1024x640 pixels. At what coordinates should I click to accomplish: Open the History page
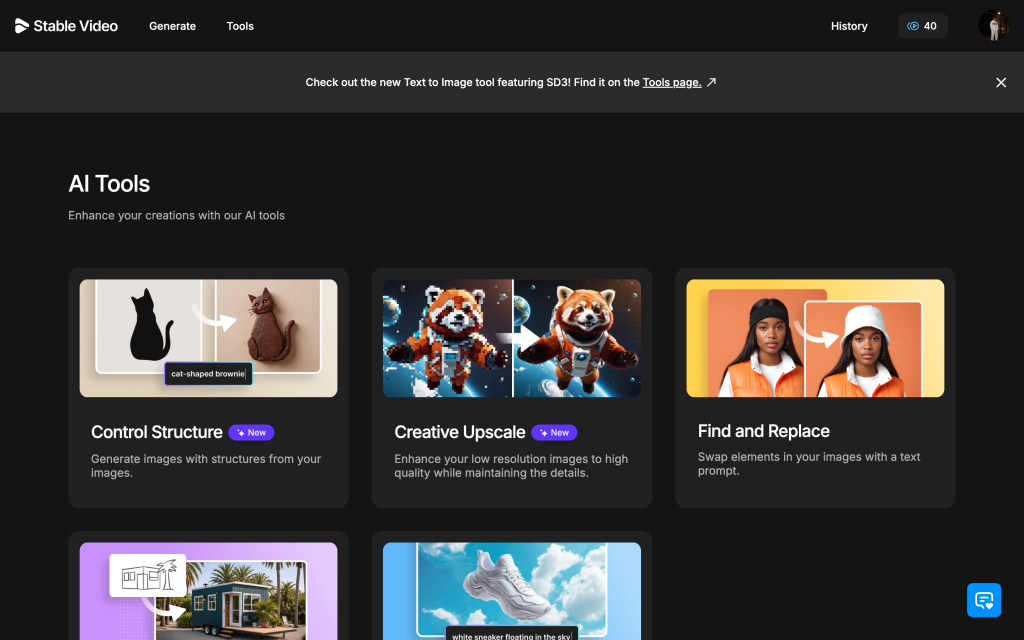pos(849,26)
